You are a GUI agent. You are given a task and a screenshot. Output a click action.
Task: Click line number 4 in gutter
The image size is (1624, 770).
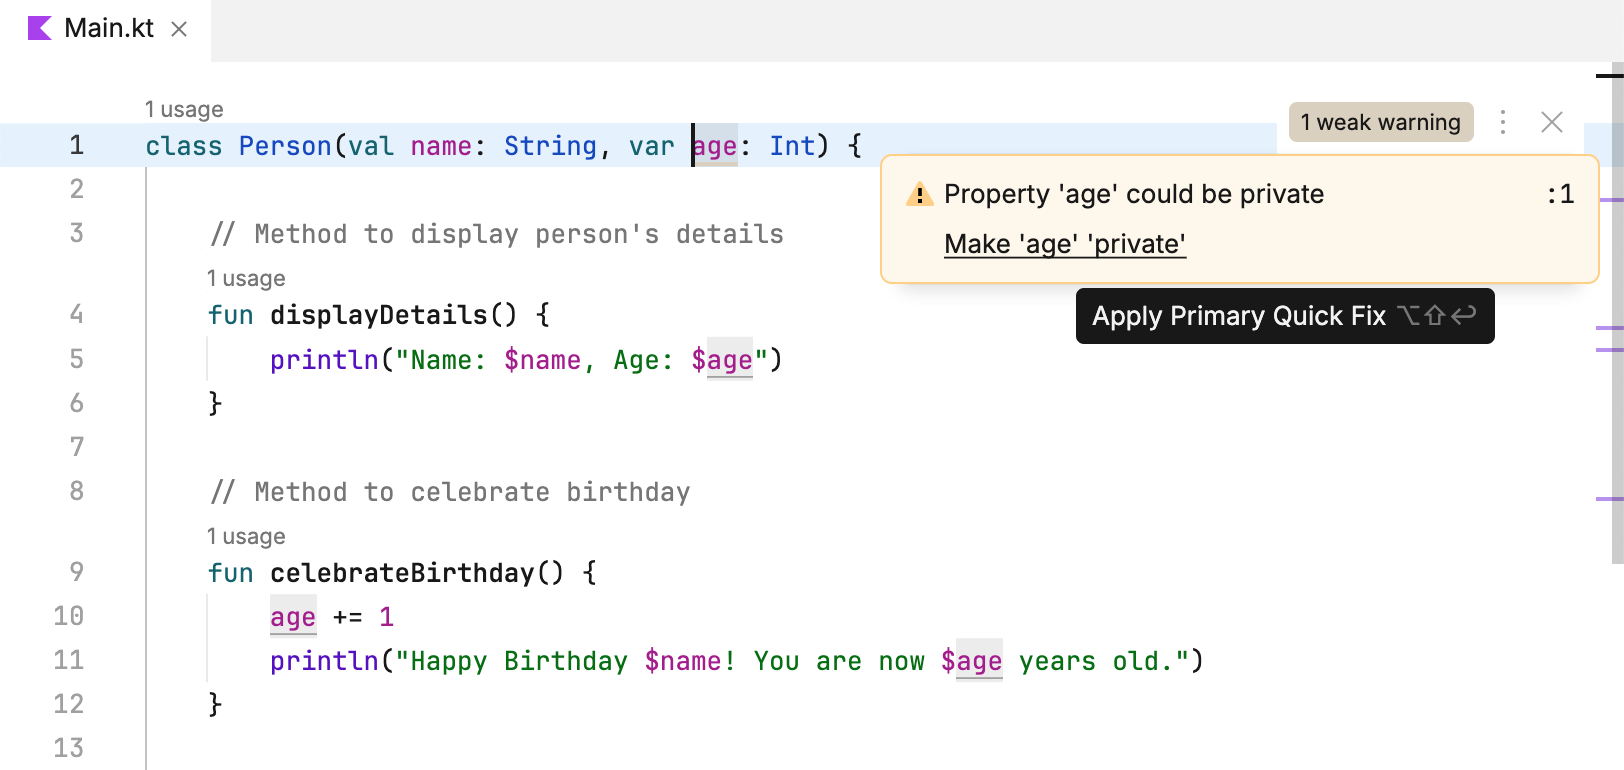coord(77,315)
